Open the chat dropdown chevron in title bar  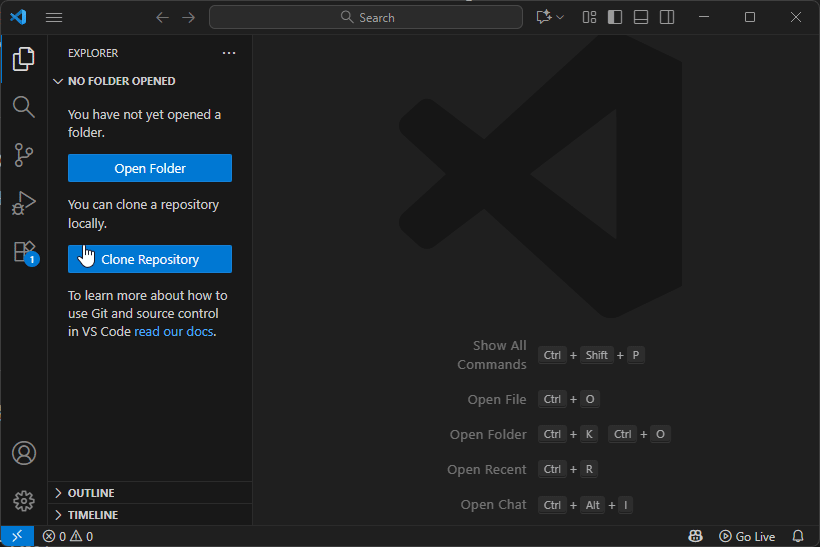click(560, 17)
